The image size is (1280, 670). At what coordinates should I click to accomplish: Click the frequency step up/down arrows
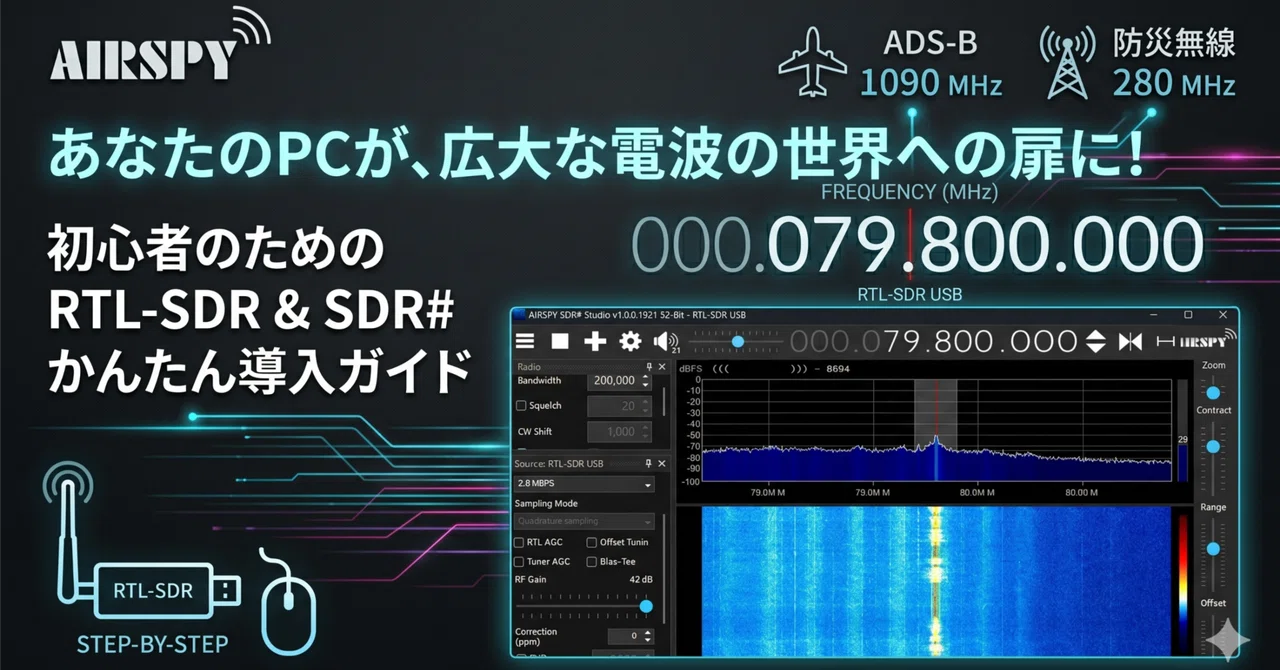pyautogui.click(x=1096, y=341)
